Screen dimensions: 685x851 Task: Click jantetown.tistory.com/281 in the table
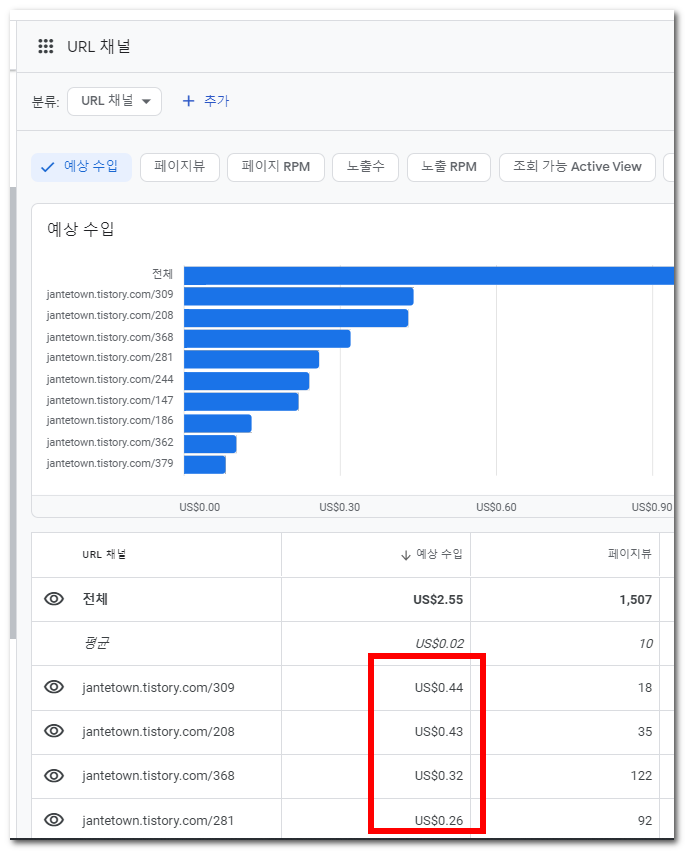(158, 821)
